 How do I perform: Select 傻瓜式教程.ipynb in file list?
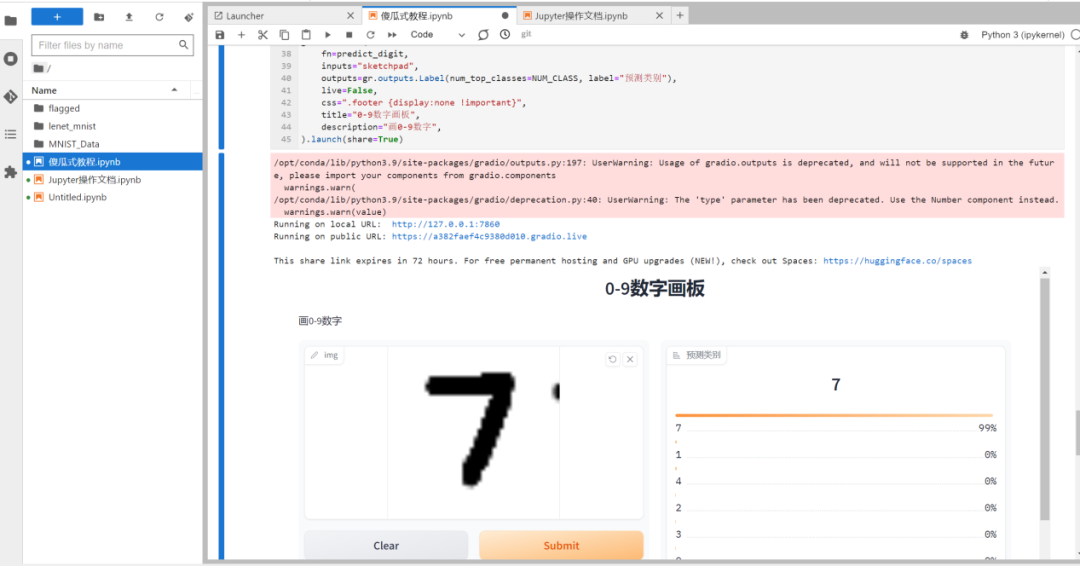(x=114, y=162)
